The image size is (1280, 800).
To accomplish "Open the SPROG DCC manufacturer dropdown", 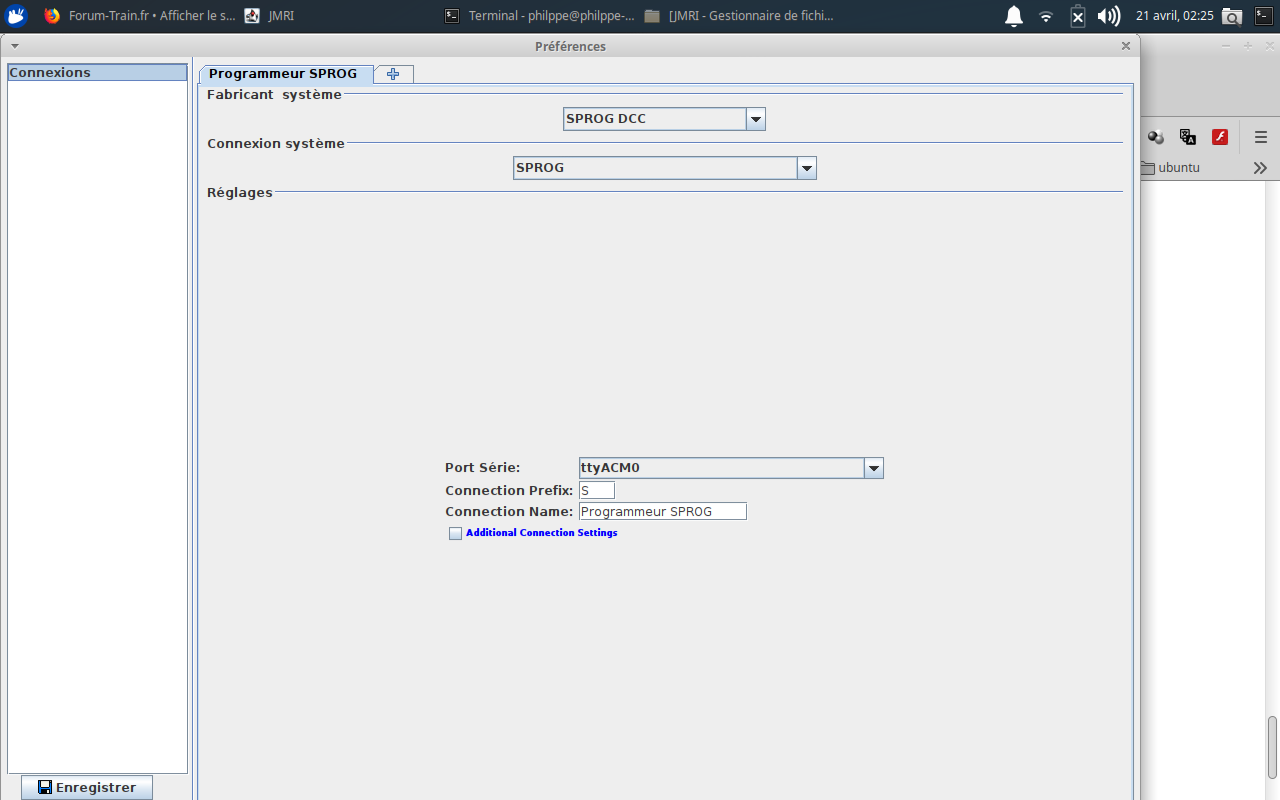I will click(x=665, y=119).
